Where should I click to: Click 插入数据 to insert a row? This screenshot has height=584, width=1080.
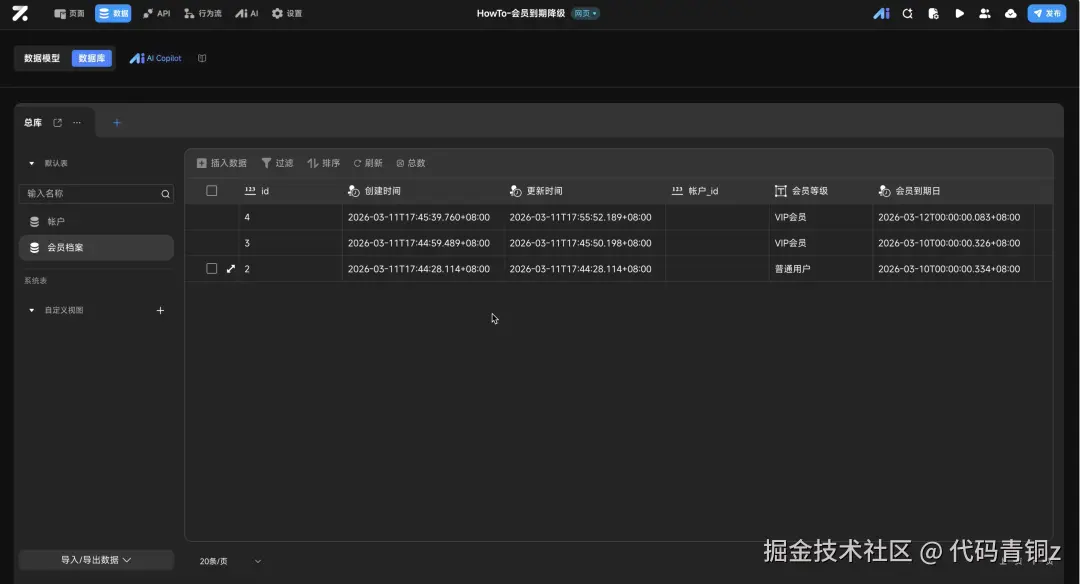pyautogui.click(x=222, y=163)
